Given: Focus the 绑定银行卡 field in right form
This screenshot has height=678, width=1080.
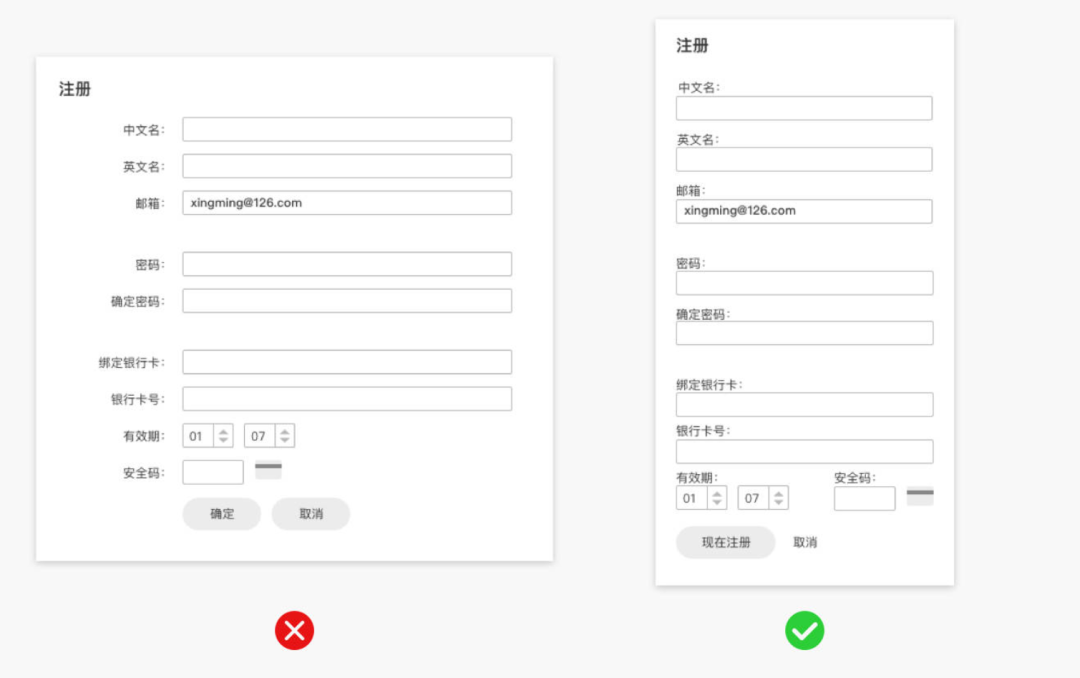Looking at the screenshot, I should (804, 404).
